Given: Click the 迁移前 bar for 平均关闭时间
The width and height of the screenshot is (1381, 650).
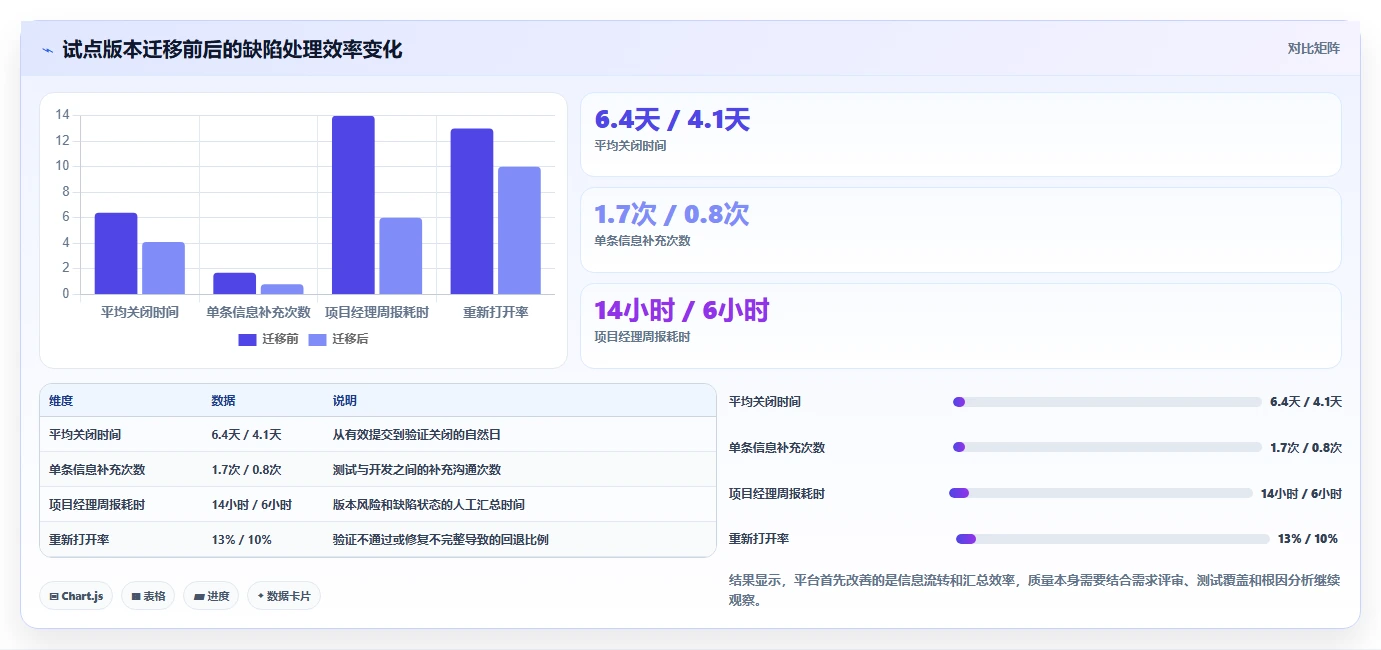Looking at the screenshot, I should coord(116,253).
